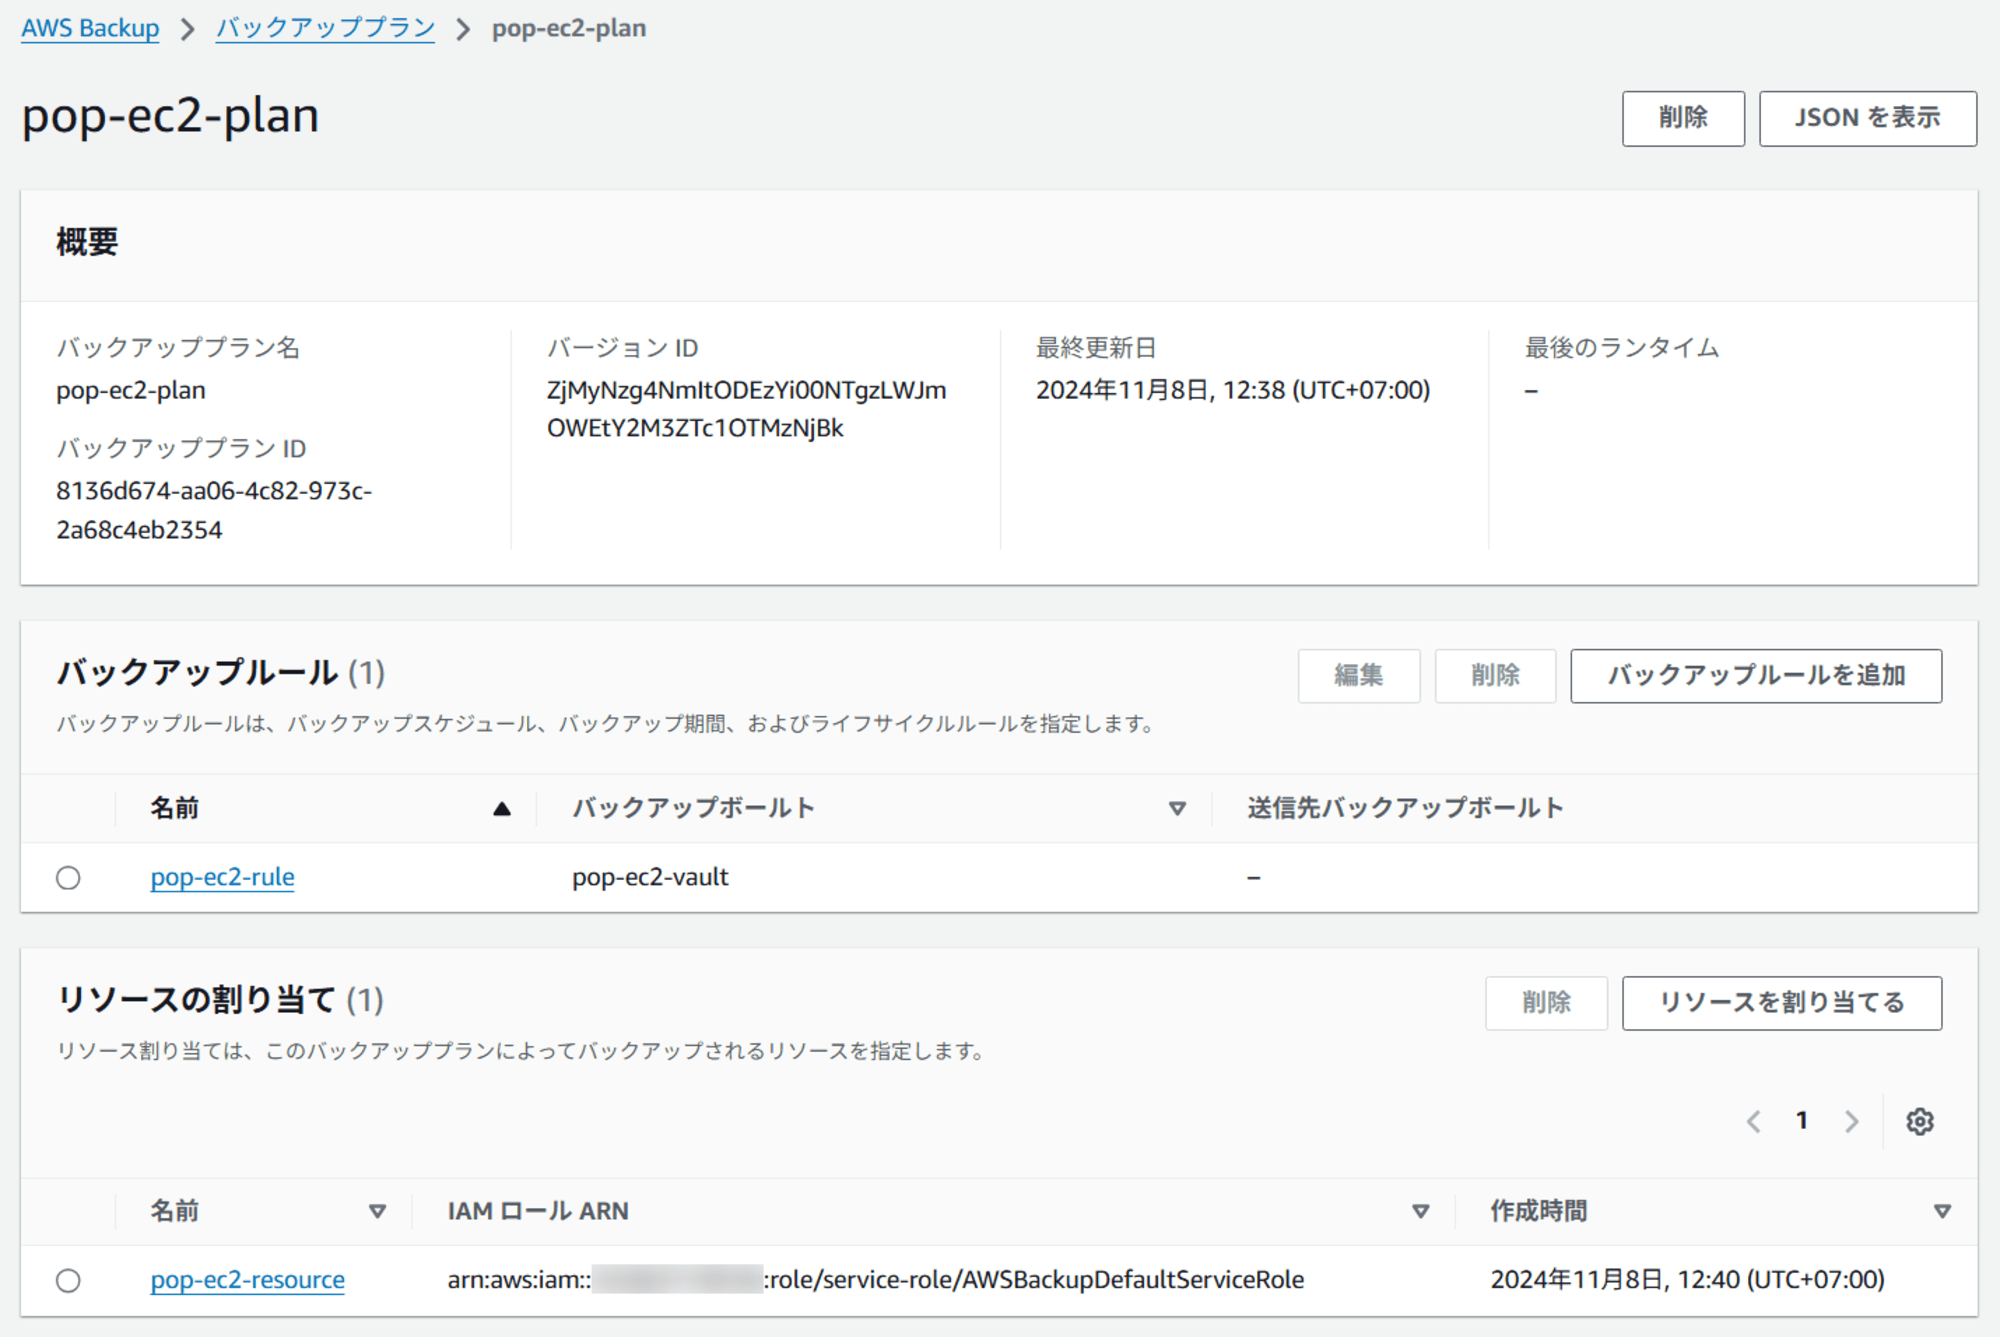Image resolution: width=2000 pixels, height=1337 pixels.
Task: Go to the previous page chevron
Action: (x=1753, y=1122)
